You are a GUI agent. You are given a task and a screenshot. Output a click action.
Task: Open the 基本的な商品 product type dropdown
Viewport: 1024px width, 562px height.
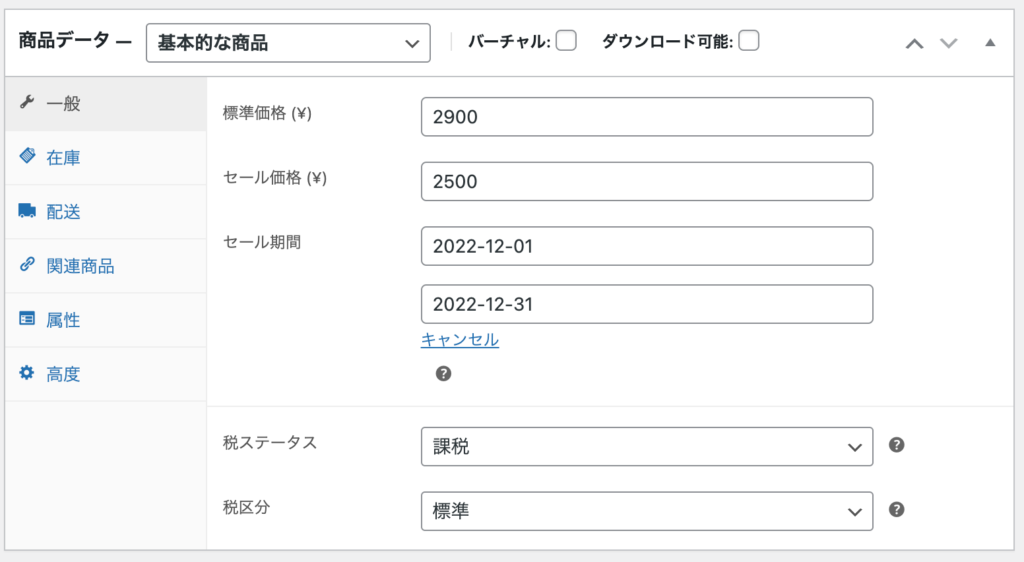click(288, 43)
